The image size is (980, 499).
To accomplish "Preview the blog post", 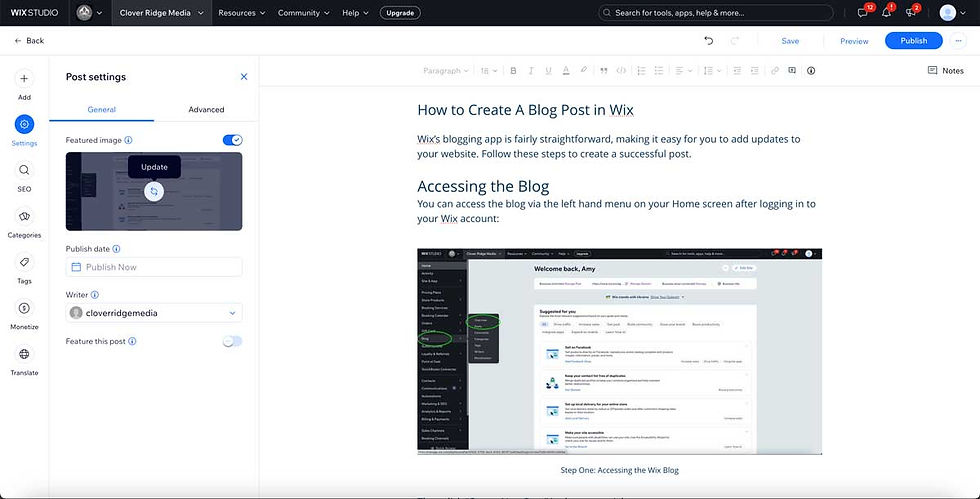I will (x=854, y=41).
